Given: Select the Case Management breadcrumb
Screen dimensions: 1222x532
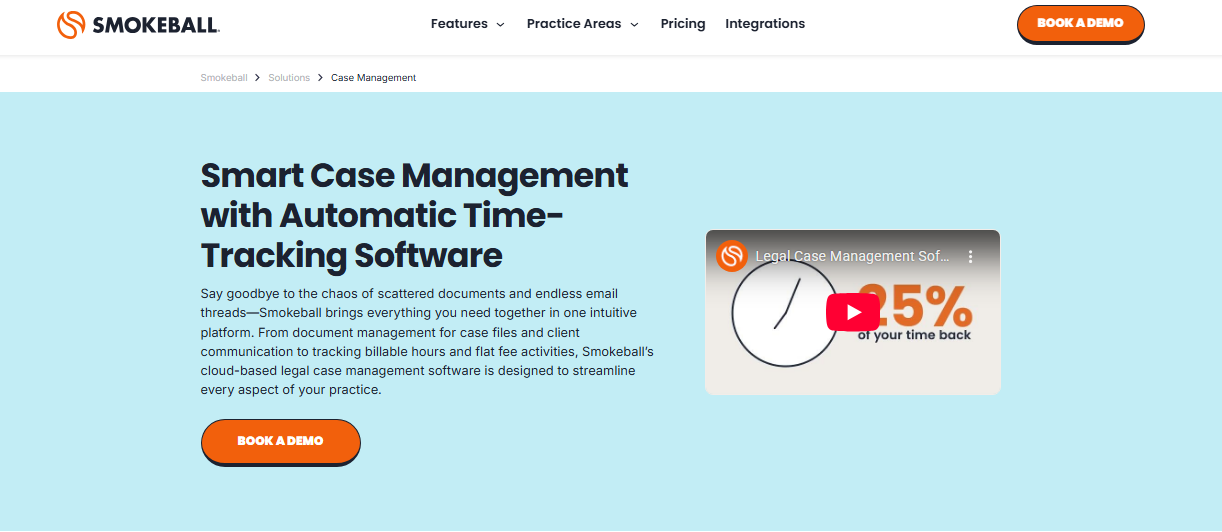Looking at the screenshot, I should pos(373,78).
